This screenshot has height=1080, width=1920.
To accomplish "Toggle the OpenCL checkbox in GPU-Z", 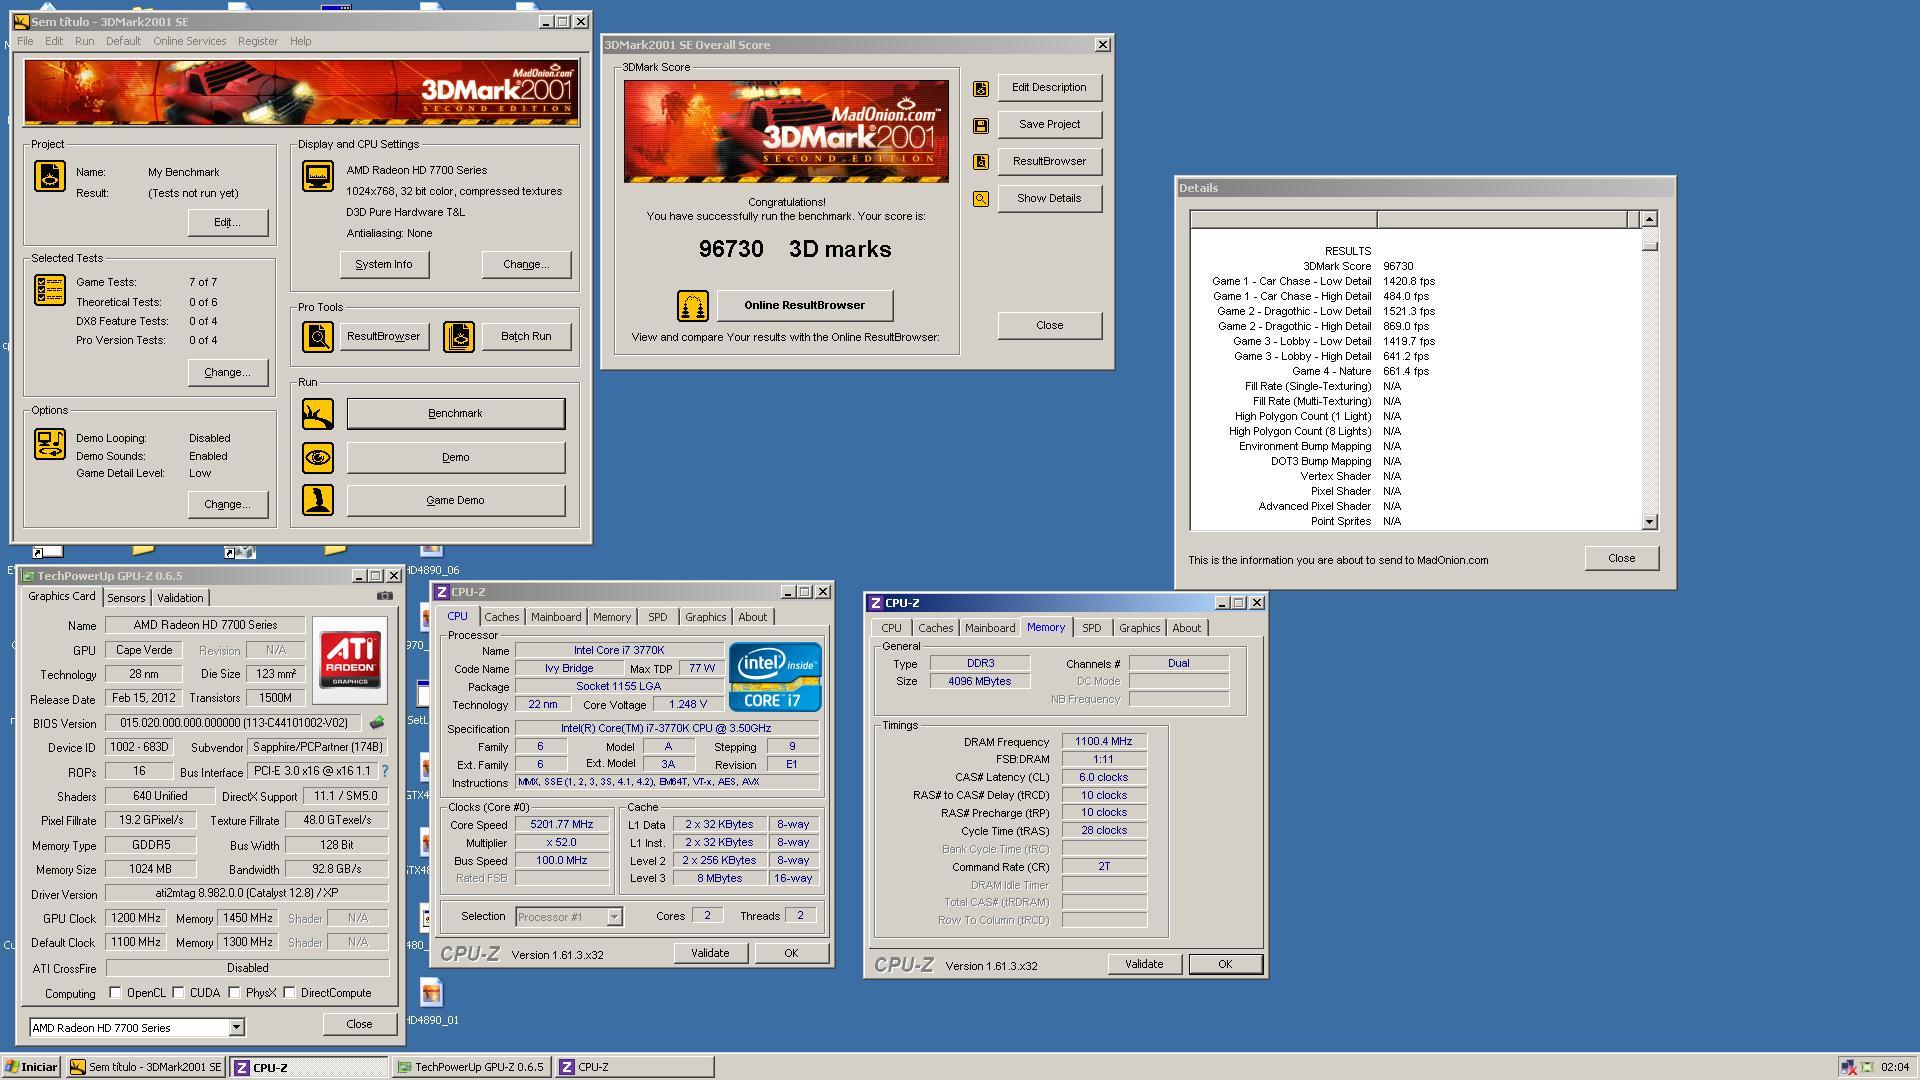I will (116, 993).
